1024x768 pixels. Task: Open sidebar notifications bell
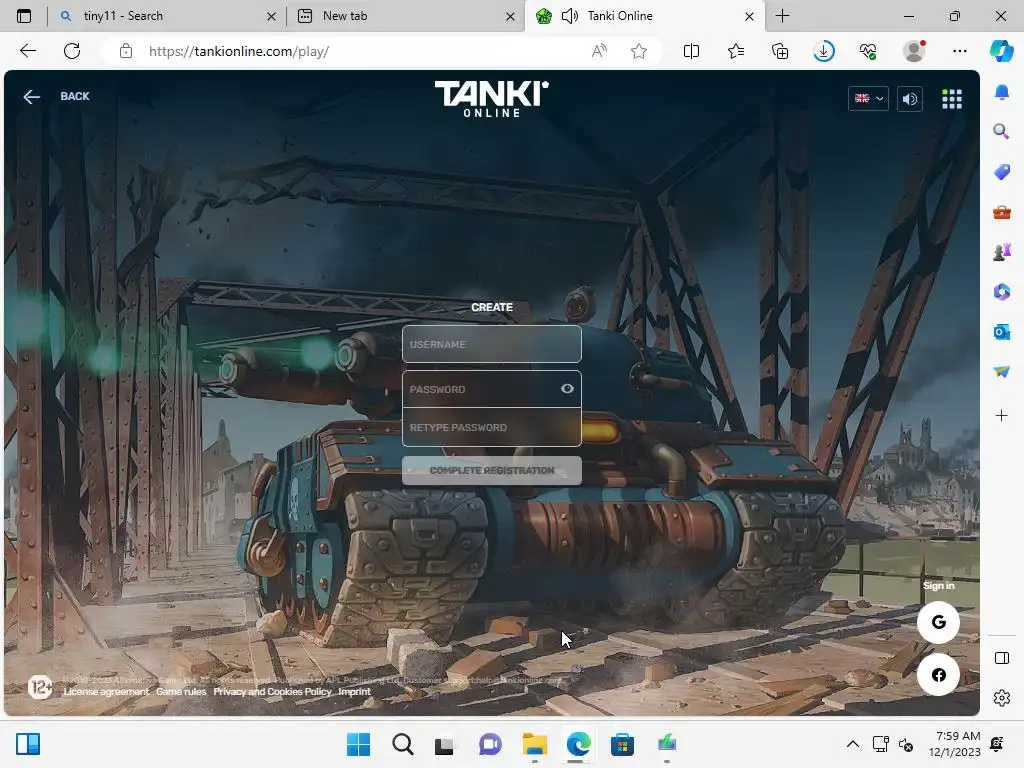(x=1001, y=91)
